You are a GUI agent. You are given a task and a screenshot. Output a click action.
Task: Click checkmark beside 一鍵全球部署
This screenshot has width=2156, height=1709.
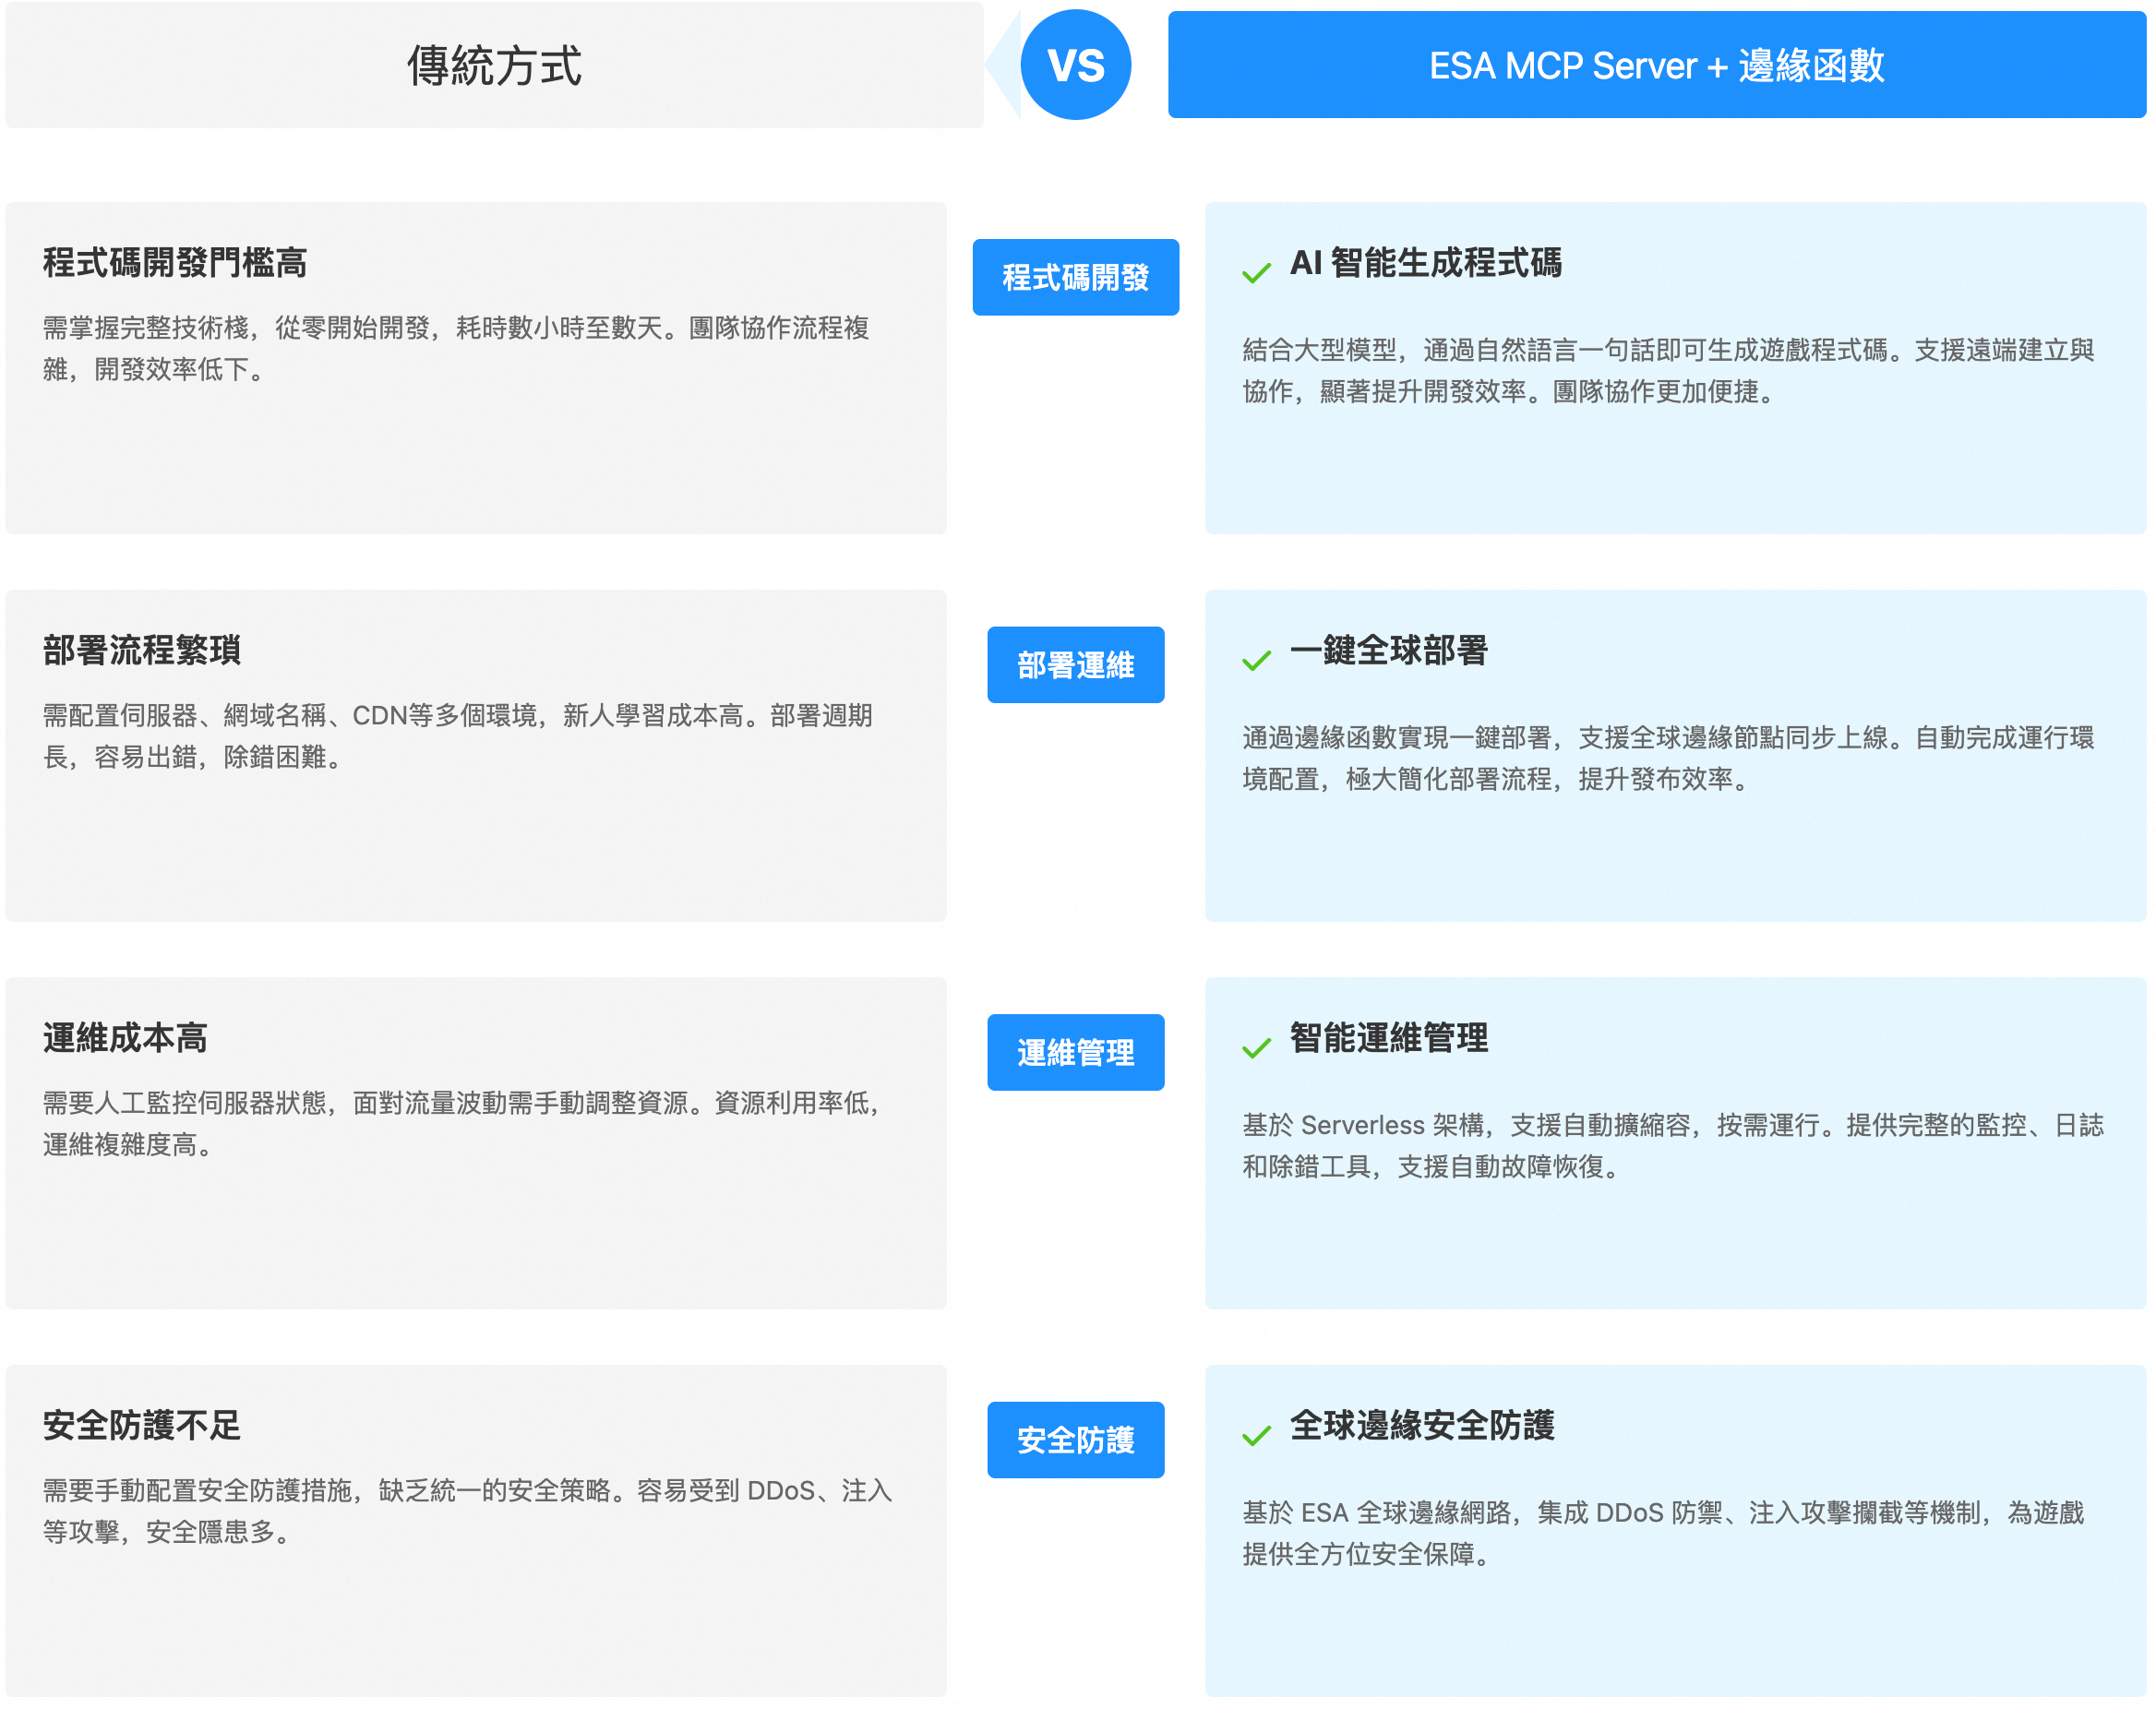[1256, 660]
